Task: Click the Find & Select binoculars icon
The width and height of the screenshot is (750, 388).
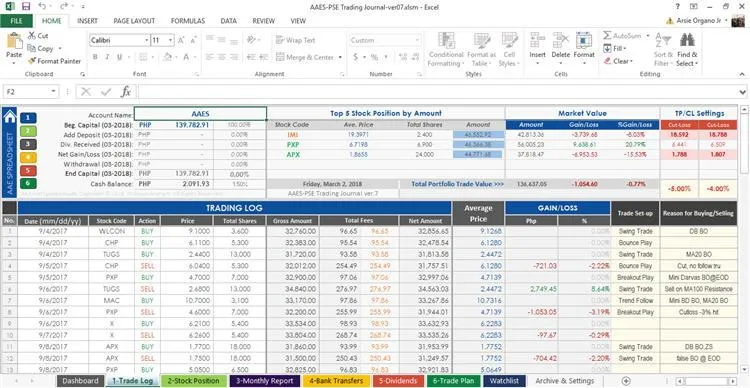Action: pyautogui.click(x=687, y=41)
